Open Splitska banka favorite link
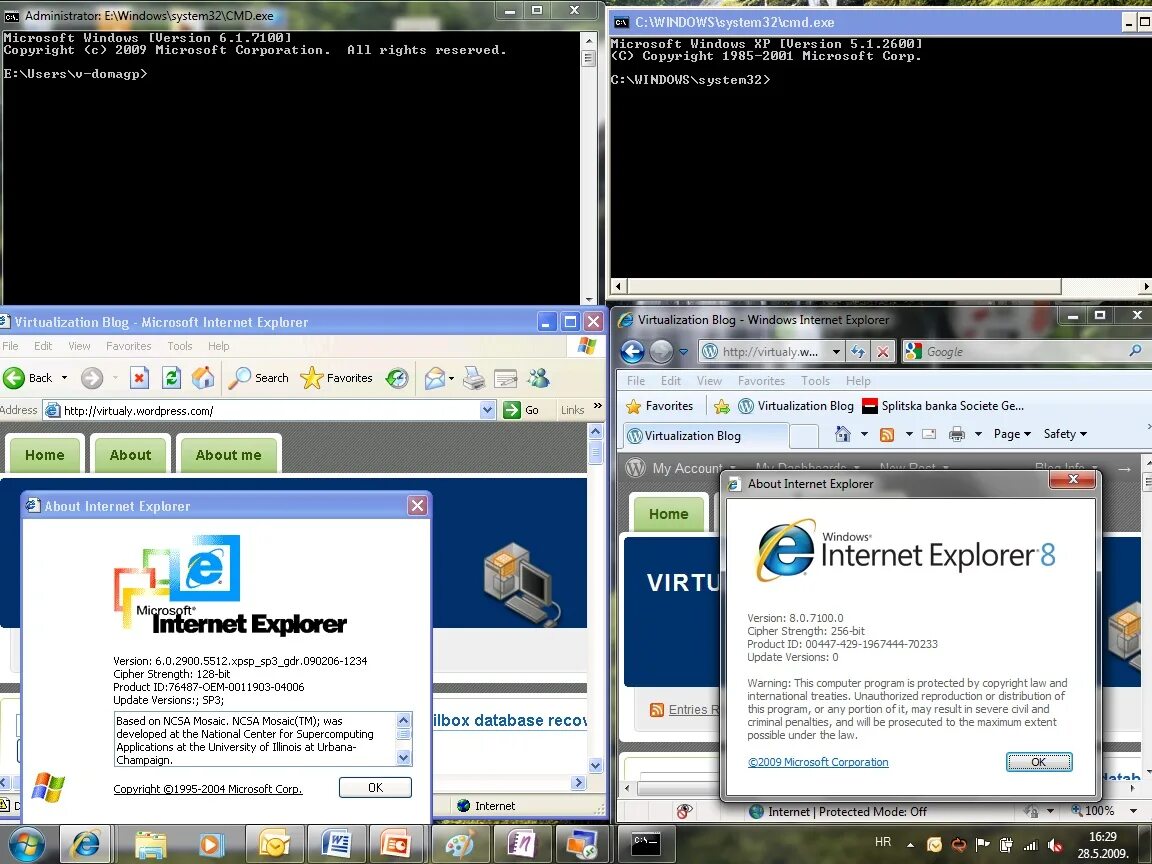The image size is (1152, 864). tap(943, 406)
